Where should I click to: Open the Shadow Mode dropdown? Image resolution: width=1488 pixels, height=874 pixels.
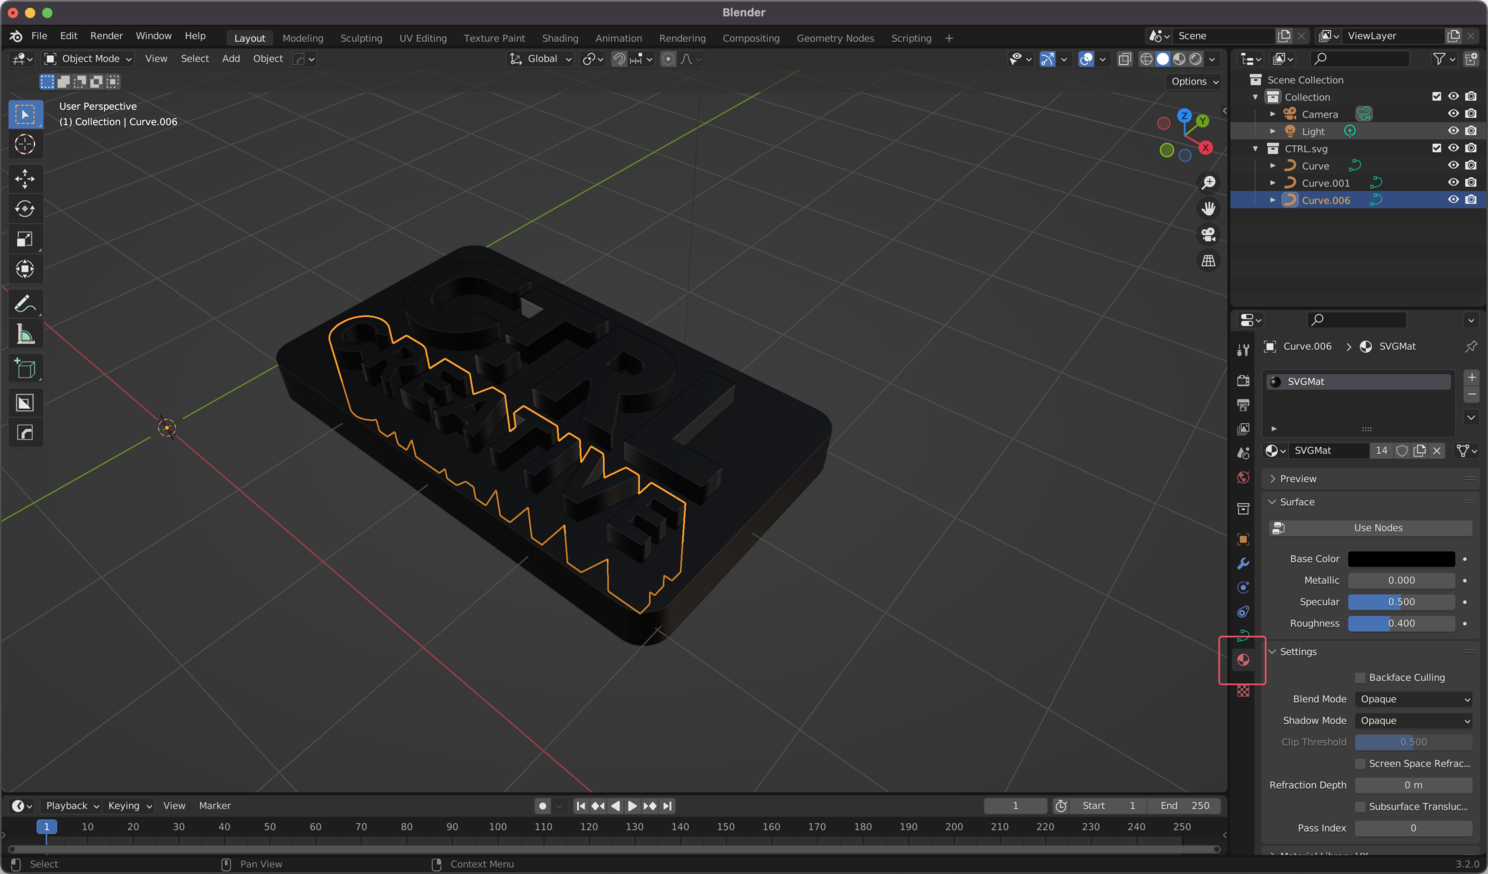[x=1414, y=721]
